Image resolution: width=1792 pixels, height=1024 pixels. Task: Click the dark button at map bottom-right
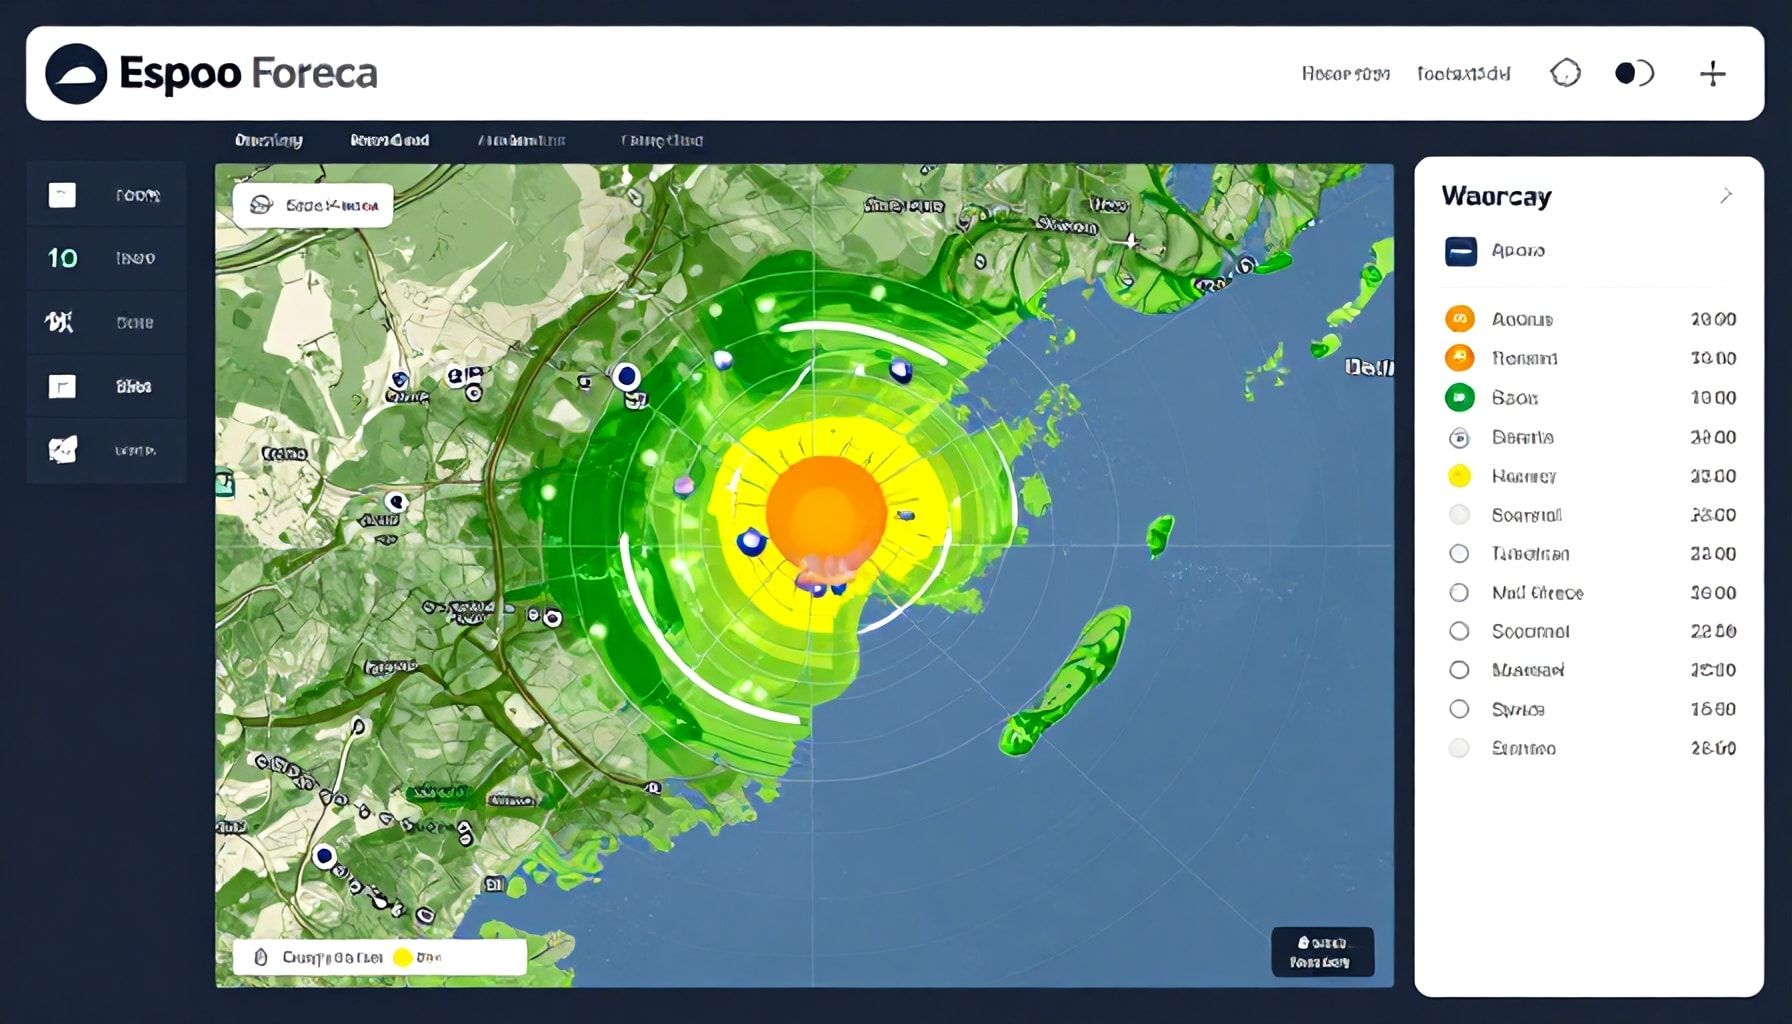1322,952
